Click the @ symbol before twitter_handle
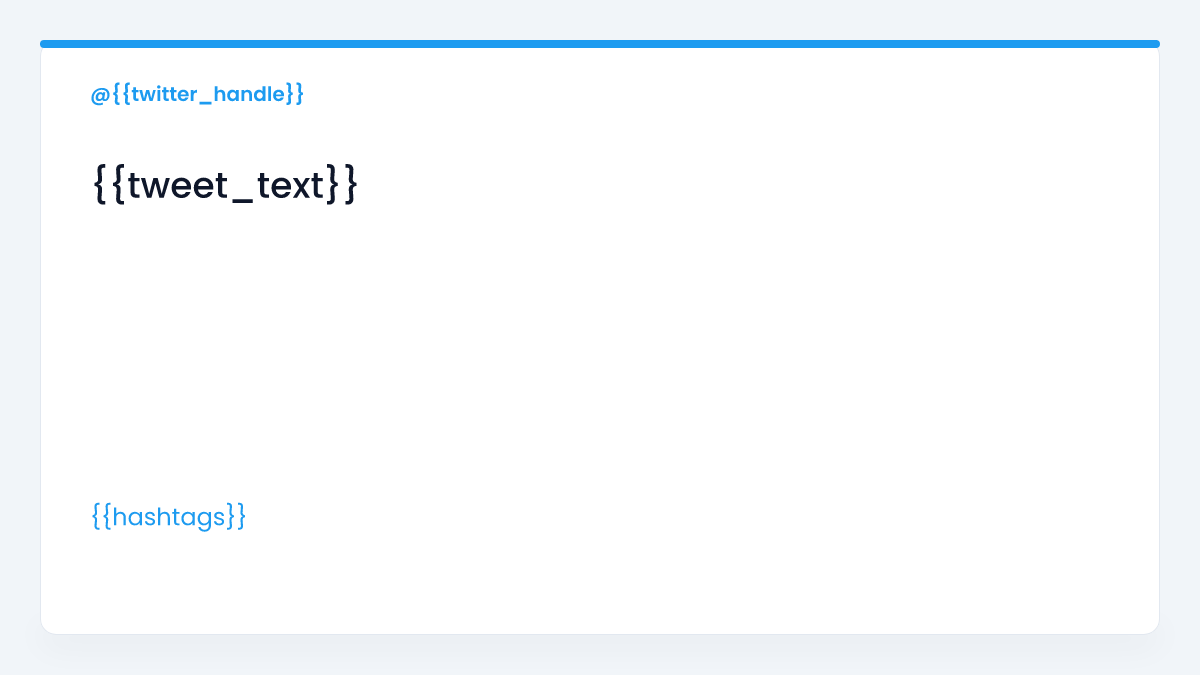Viewport: 1200px width, 675px height. [x=100, y=95]
